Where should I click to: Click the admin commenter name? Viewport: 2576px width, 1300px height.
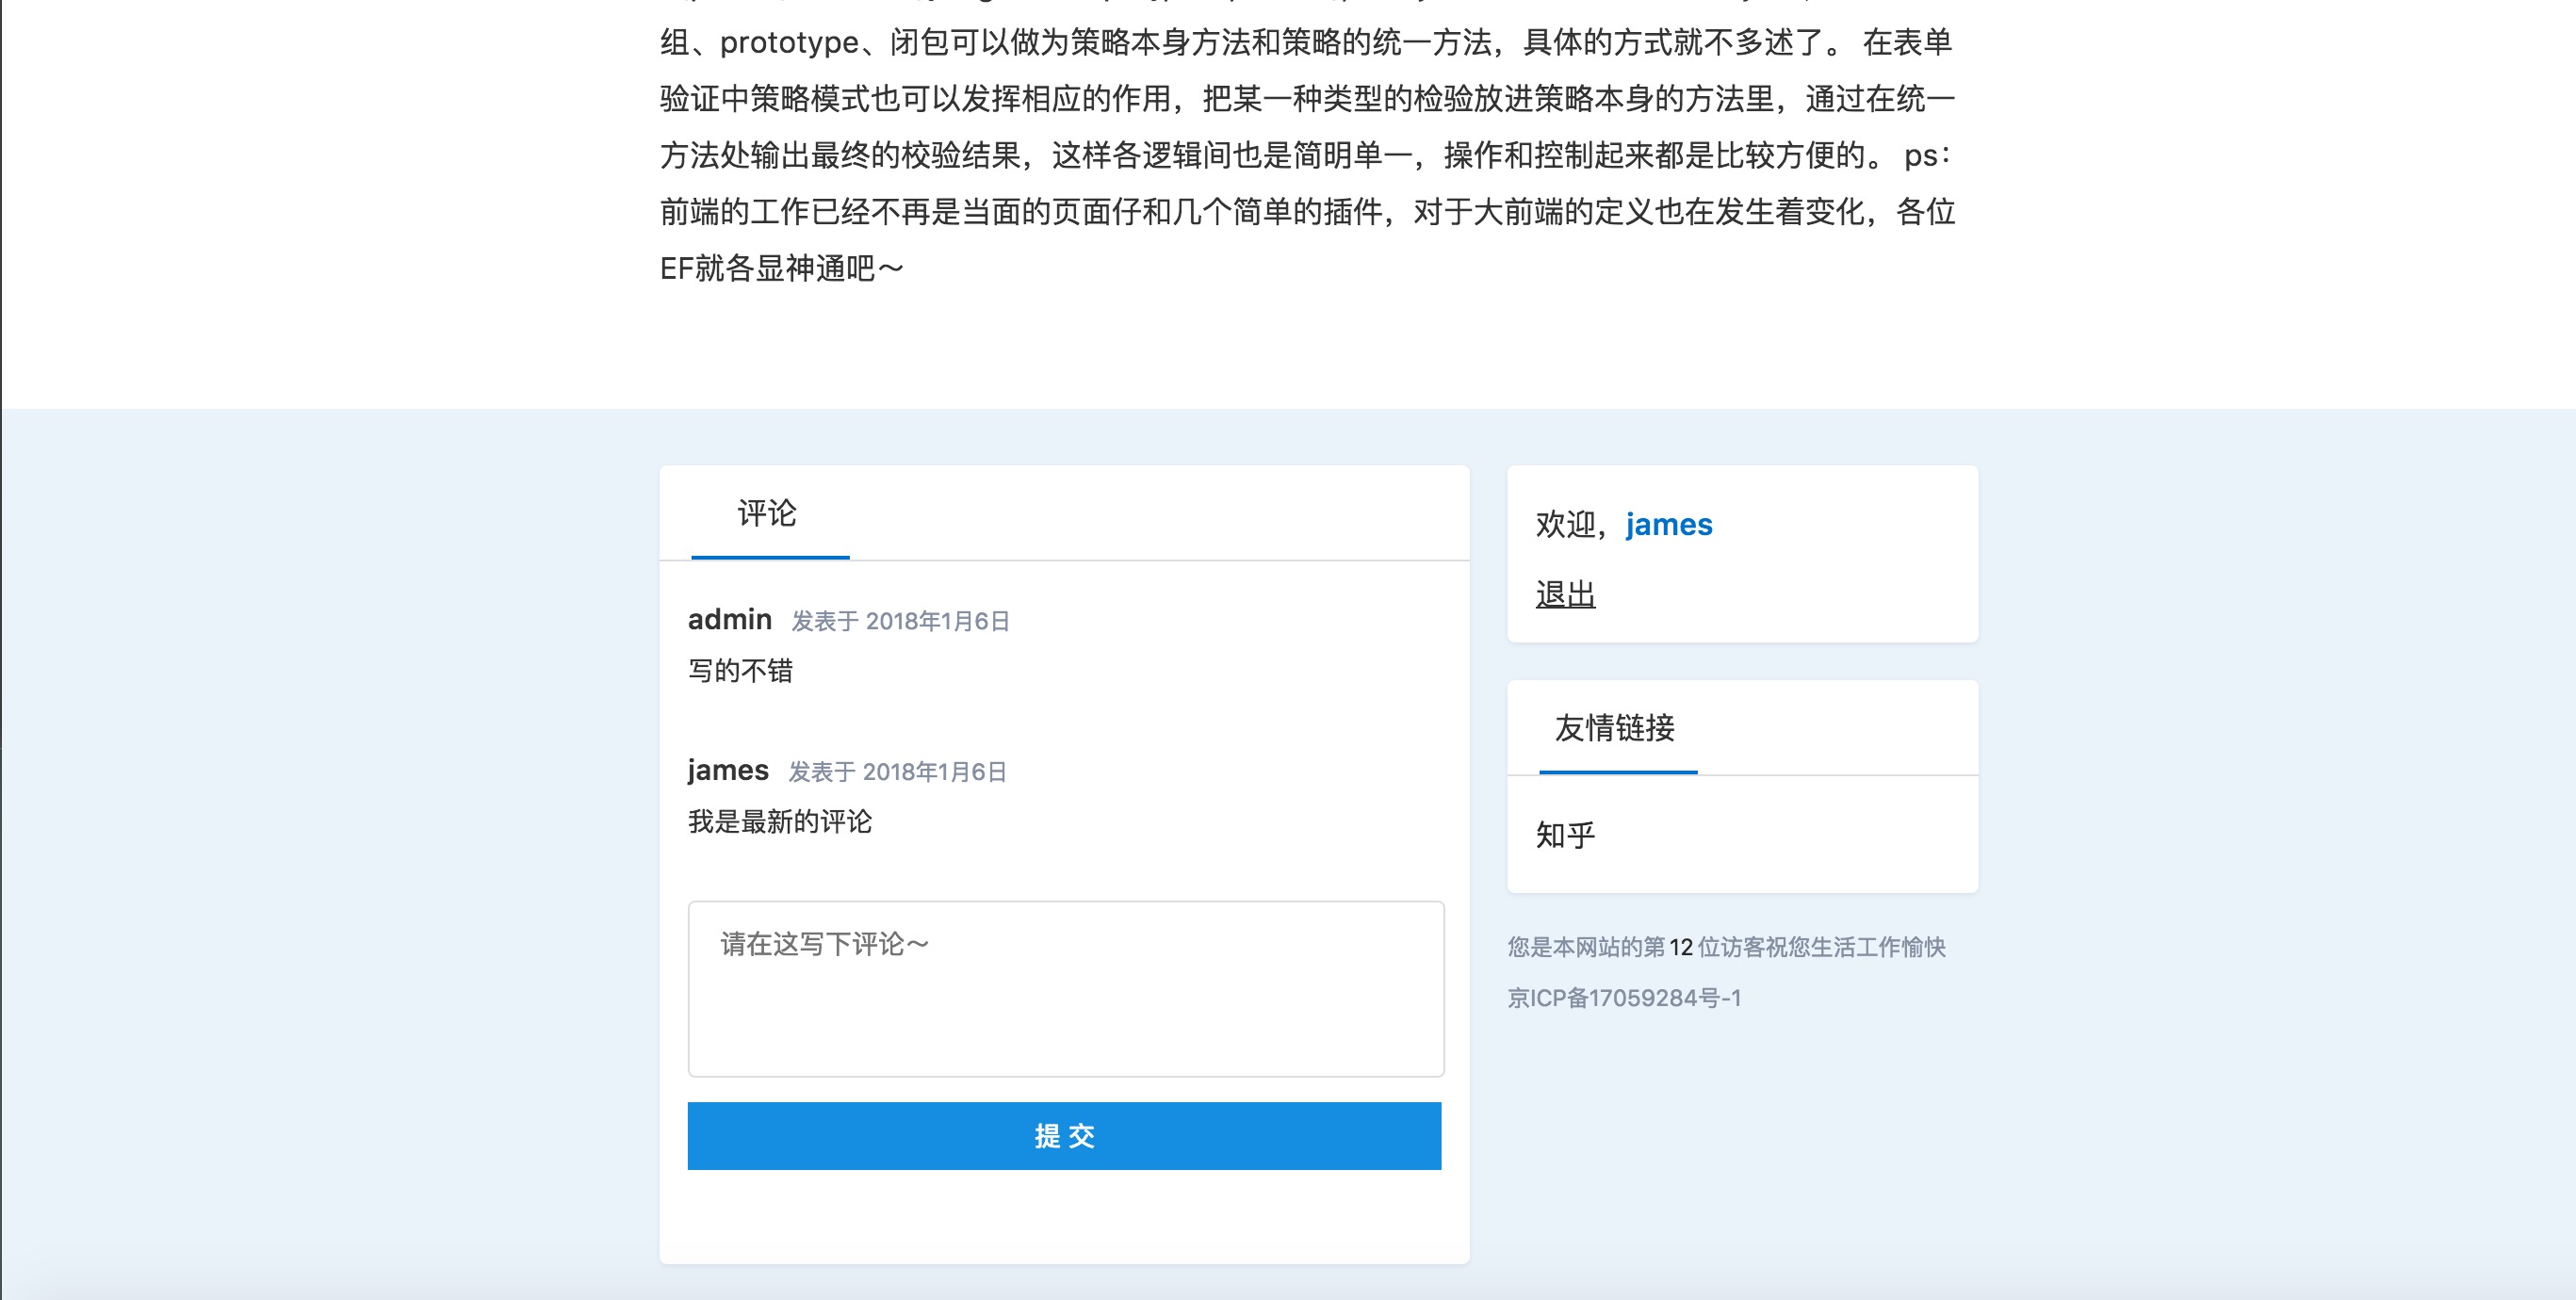point(729,620)
